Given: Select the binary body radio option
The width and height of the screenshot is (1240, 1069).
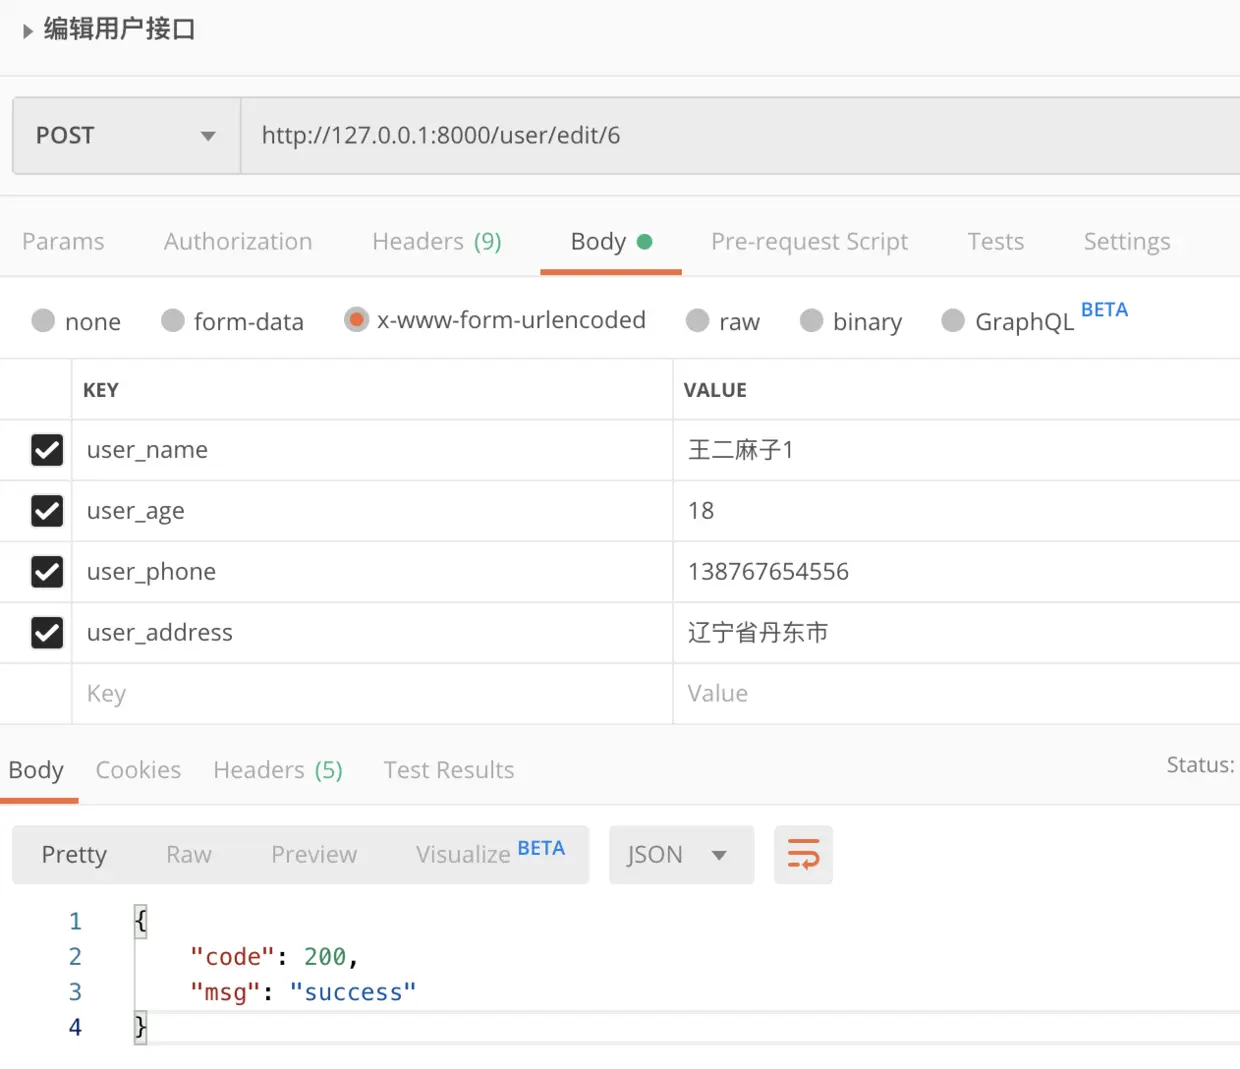Looking at the screenshot, I should (x=811, y=320).
